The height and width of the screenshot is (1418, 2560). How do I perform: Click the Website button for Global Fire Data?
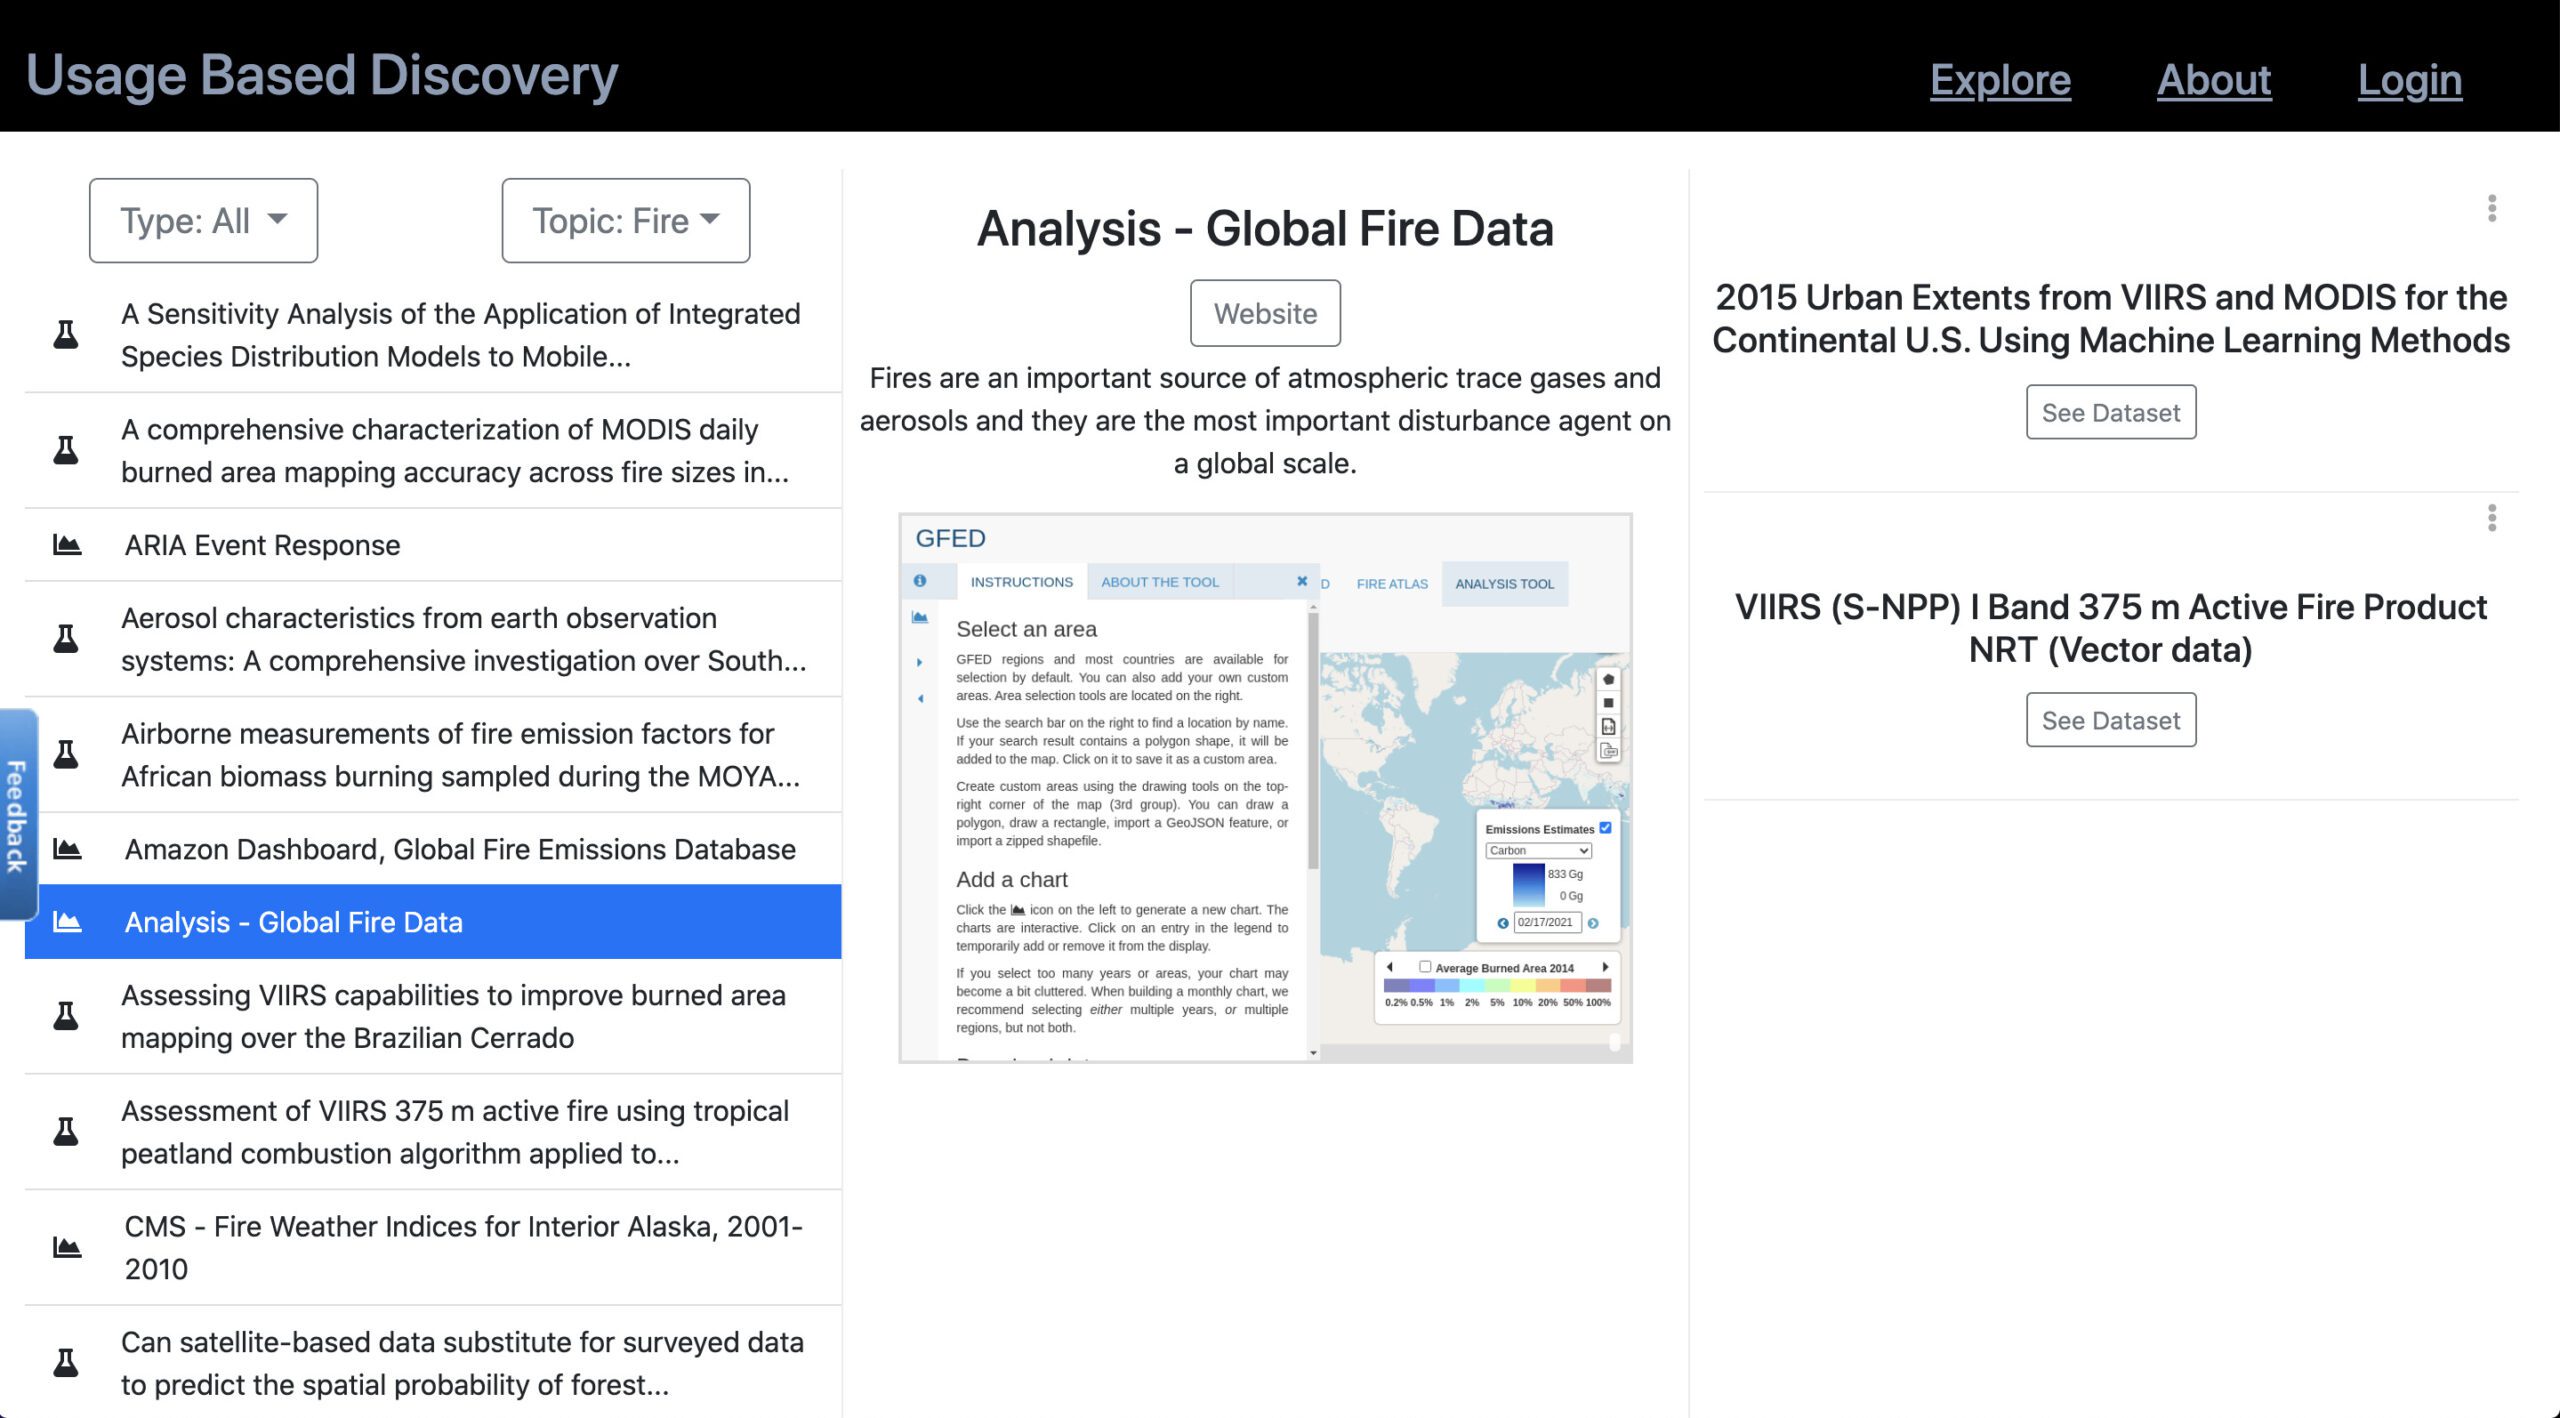coord(1264,314)
